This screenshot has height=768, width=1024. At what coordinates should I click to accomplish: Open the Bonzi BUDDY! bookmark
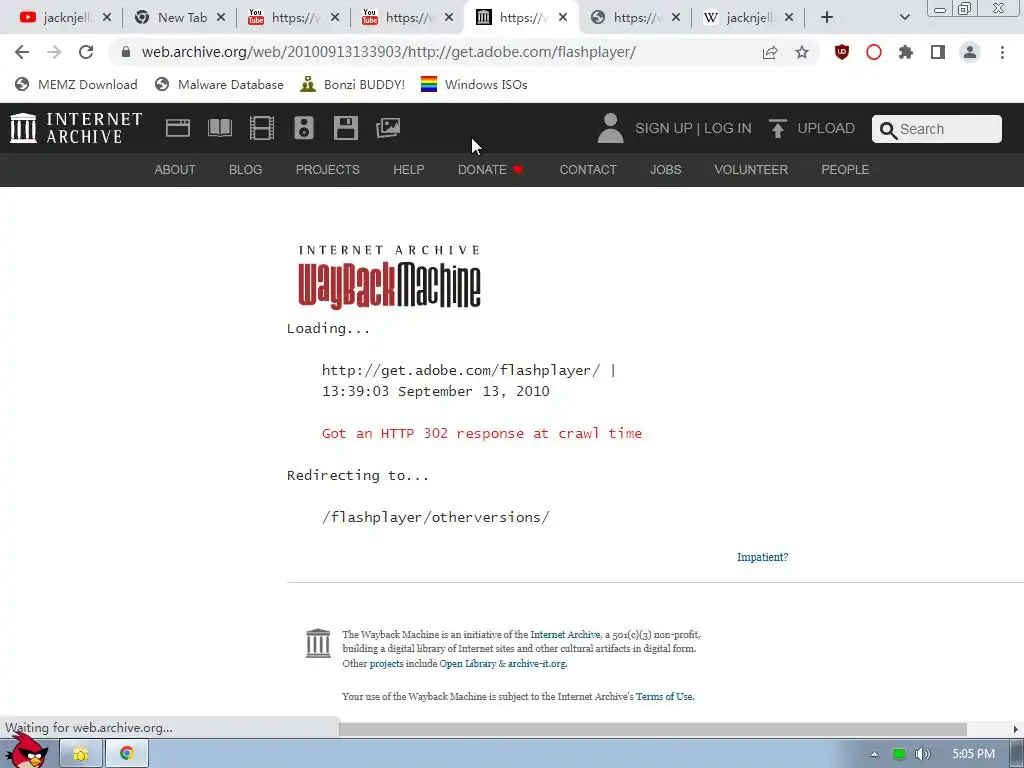(x=353, y=84)
